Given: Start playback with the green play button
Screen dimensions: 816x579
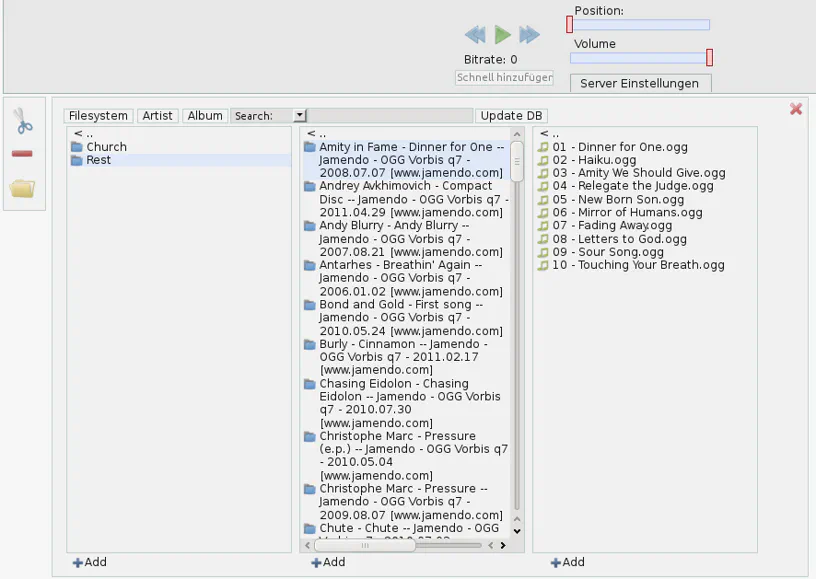Looking at the screenshot, I should click(502, 35).
